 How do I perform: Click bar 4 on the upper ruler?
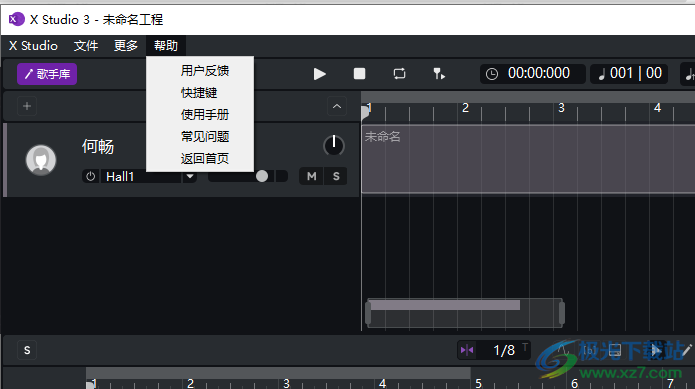[x=657, y=108]
